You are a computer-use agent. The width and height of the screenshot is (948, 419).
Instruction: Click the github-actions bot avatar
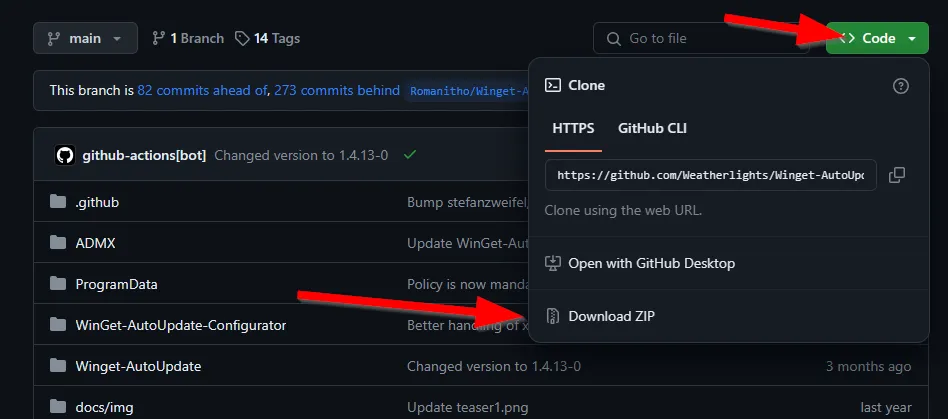pyautogui.click(x=65, y=155)
